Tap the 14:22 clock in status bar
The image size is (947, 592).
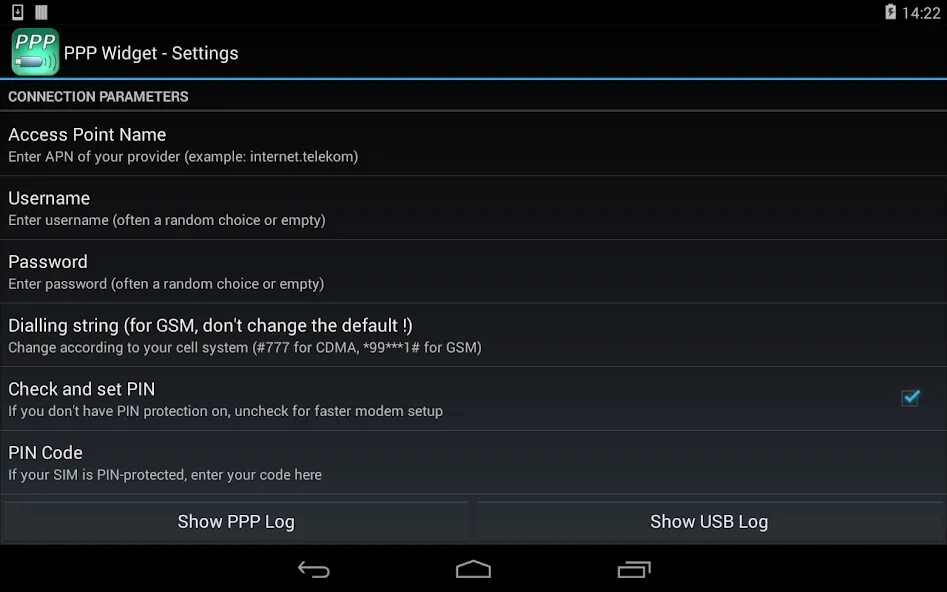coord(921,13)
